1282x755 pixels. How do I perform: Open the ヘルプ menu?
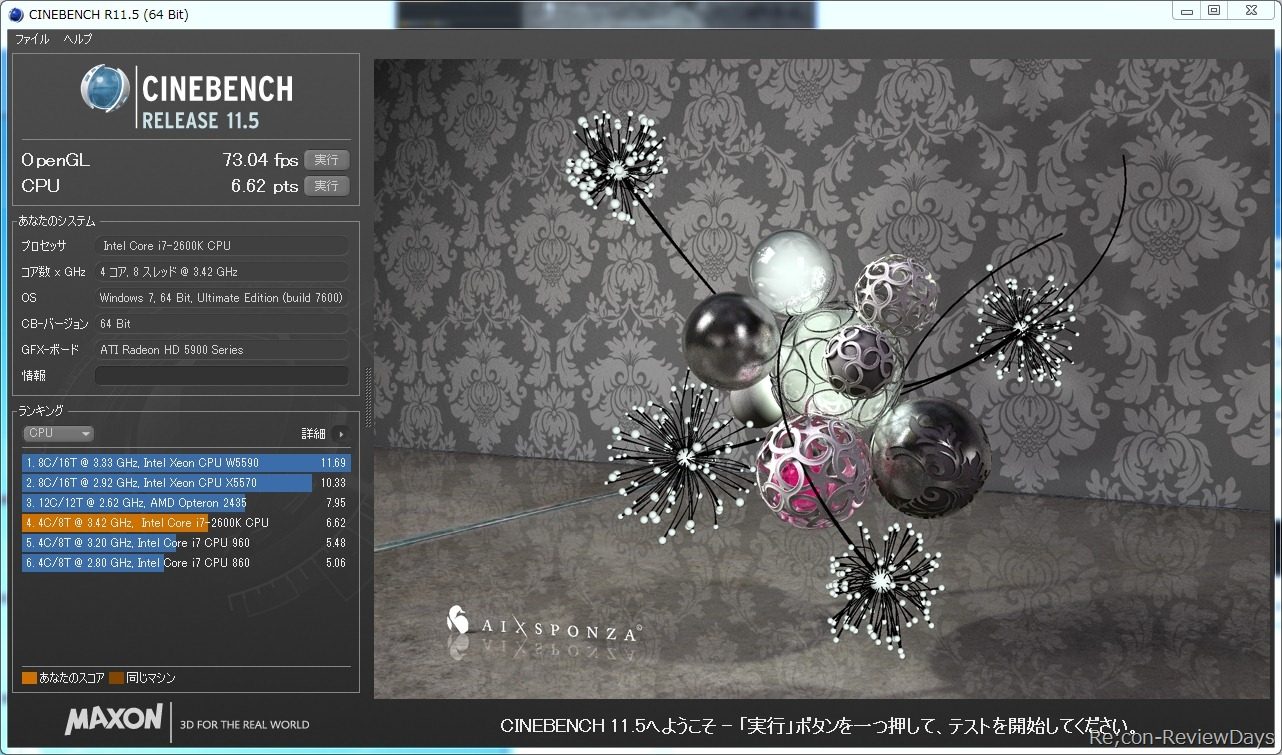point(78,39)
